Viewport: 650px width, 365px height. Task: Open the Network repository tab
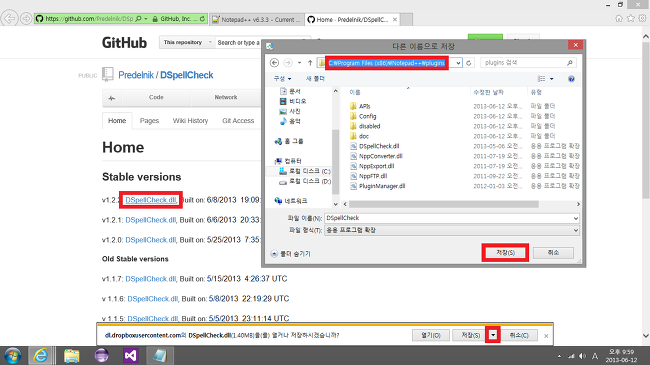[x=226, y=97]
